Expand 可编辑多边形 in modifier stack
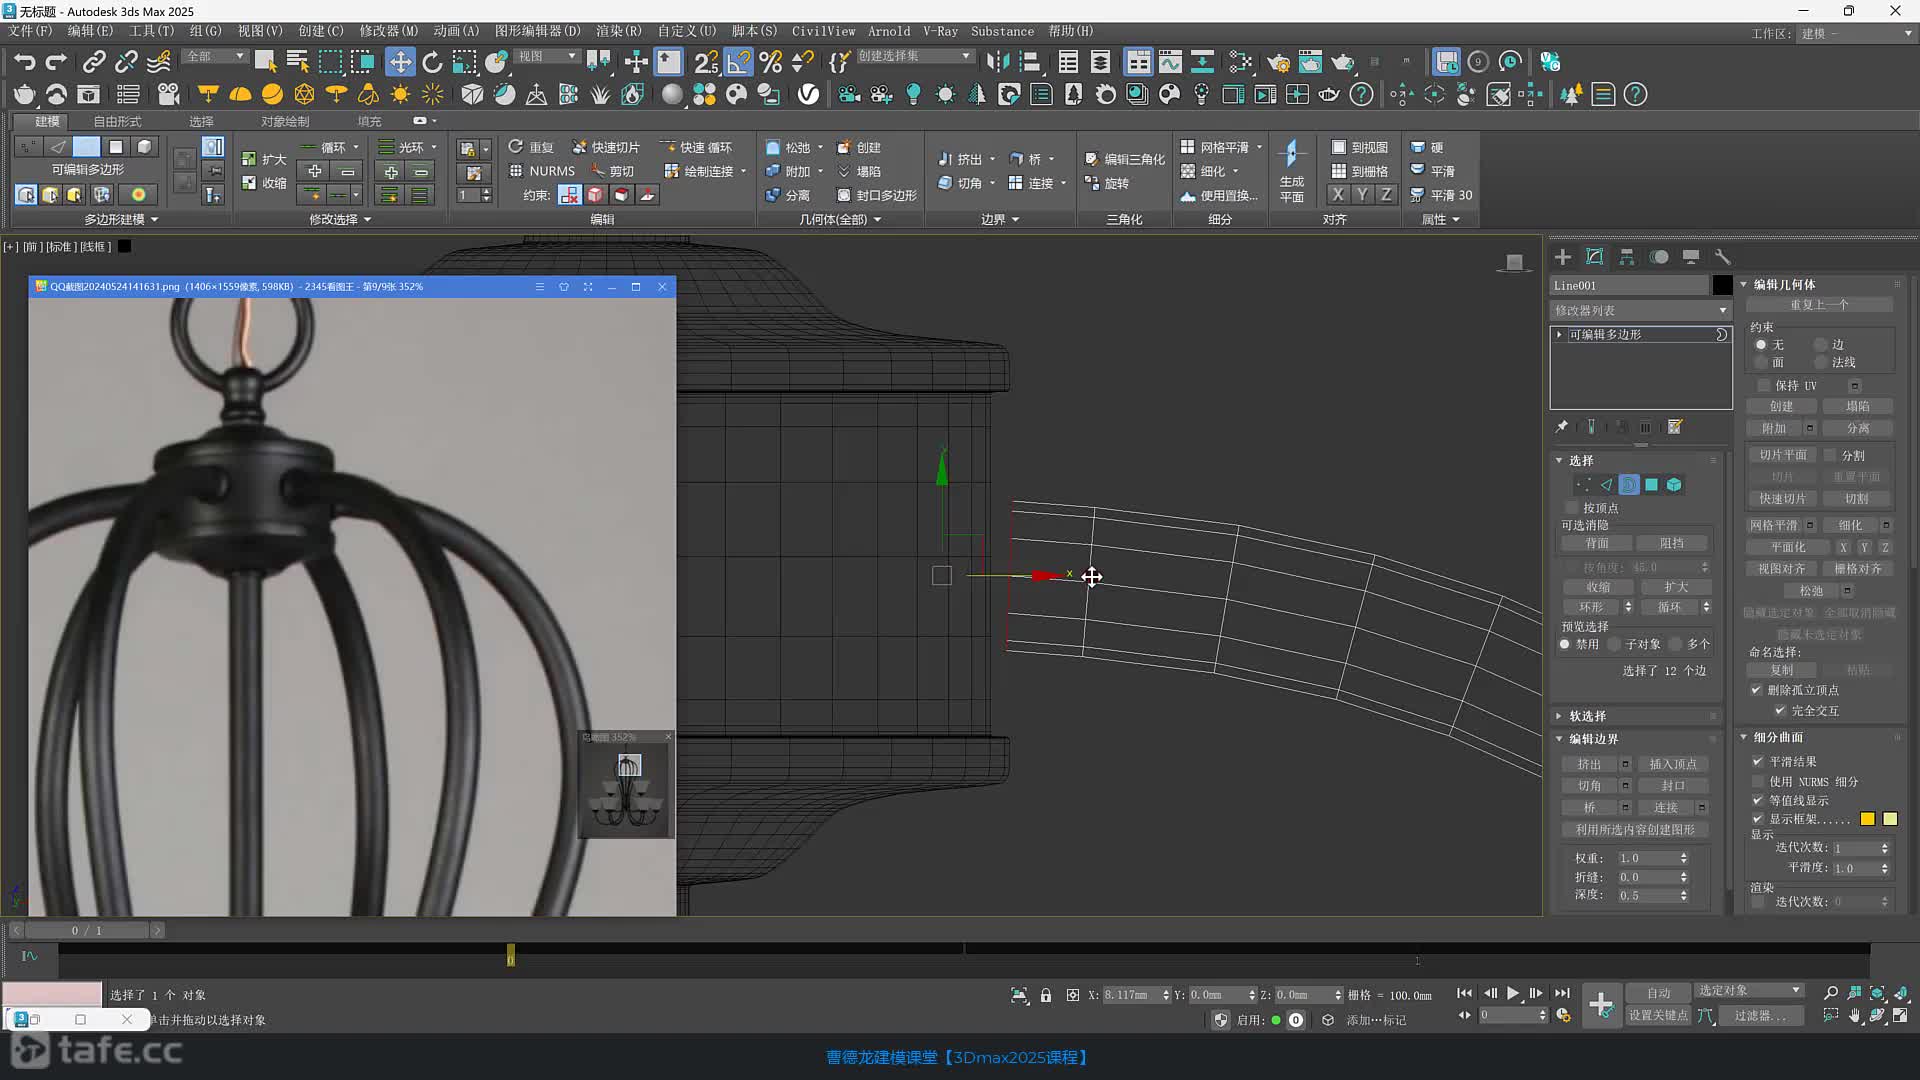This screenshot has height=1080, width=1920. tap(1559, 335)
